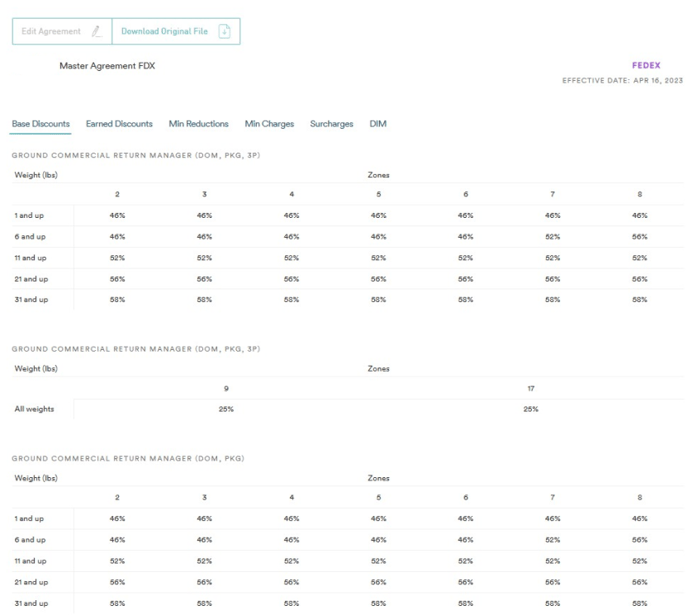
Task: Click the Master Agreement FDX title
Action: pos(107,66)
